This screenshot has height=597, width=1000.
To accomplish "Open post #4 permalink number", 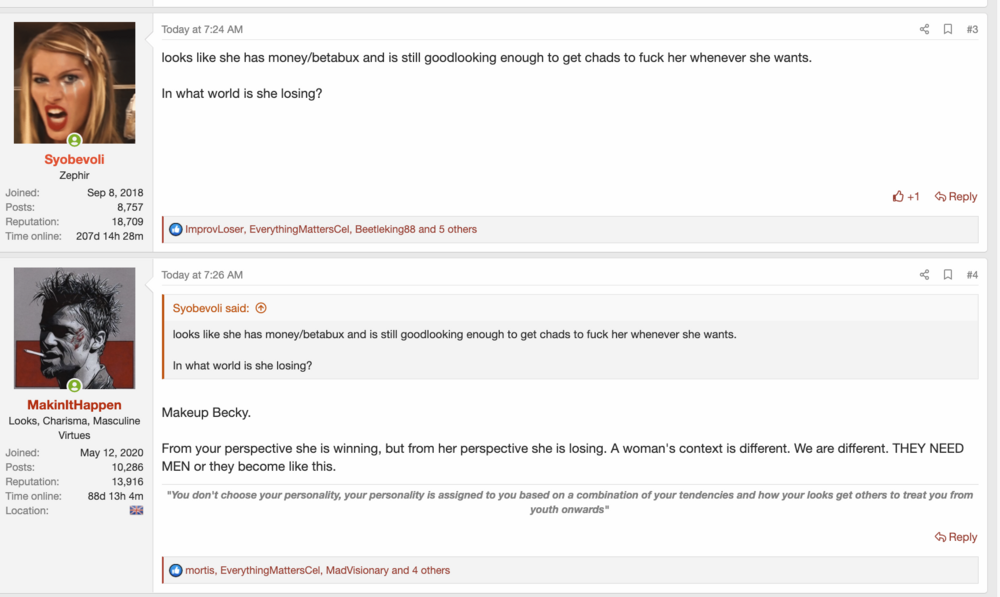I will (972, 275).
